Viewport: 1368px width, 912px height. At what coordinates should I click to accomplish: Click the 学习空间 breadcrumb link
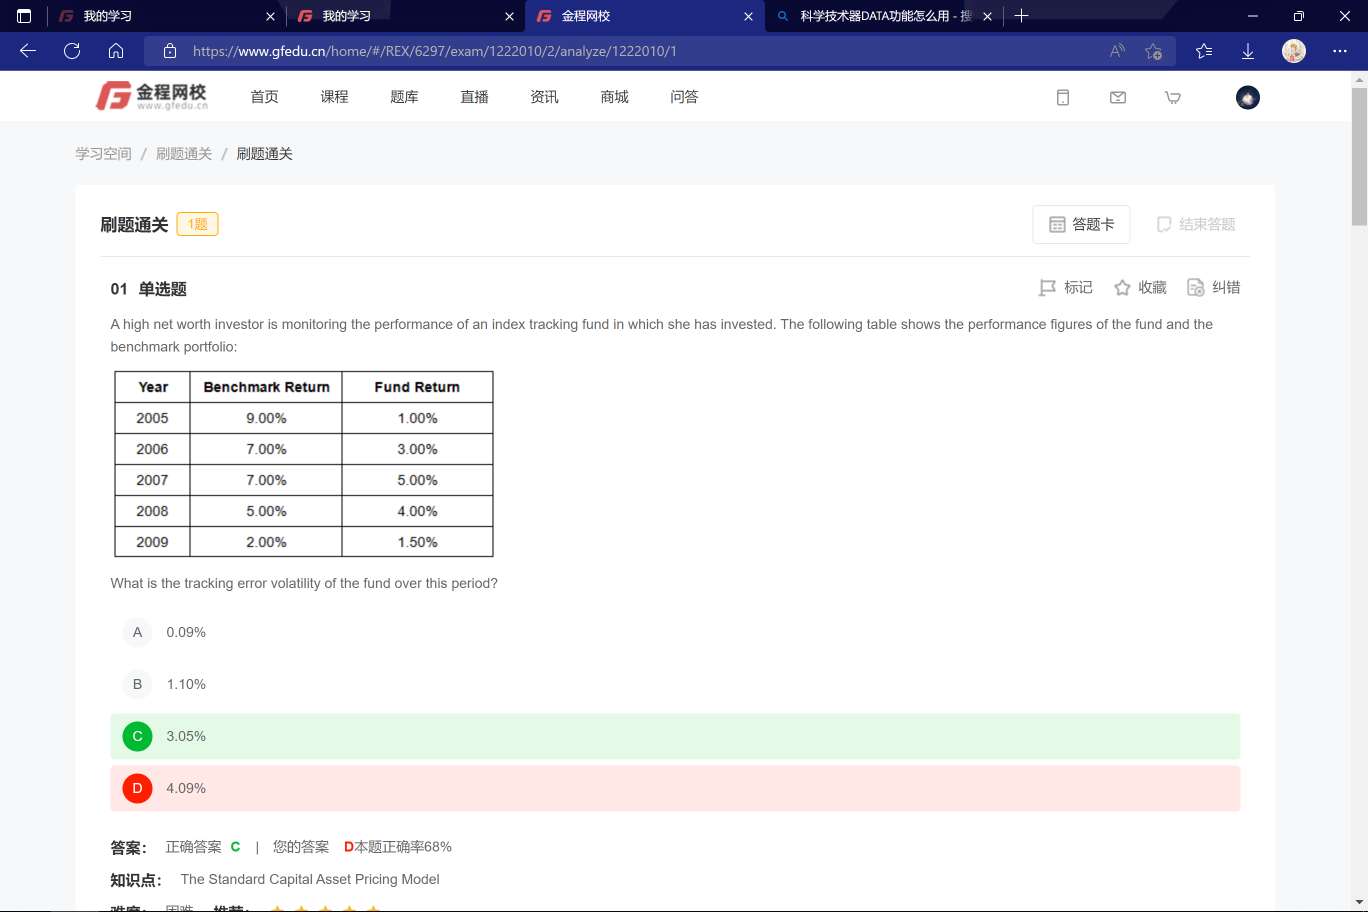[103, 154]
